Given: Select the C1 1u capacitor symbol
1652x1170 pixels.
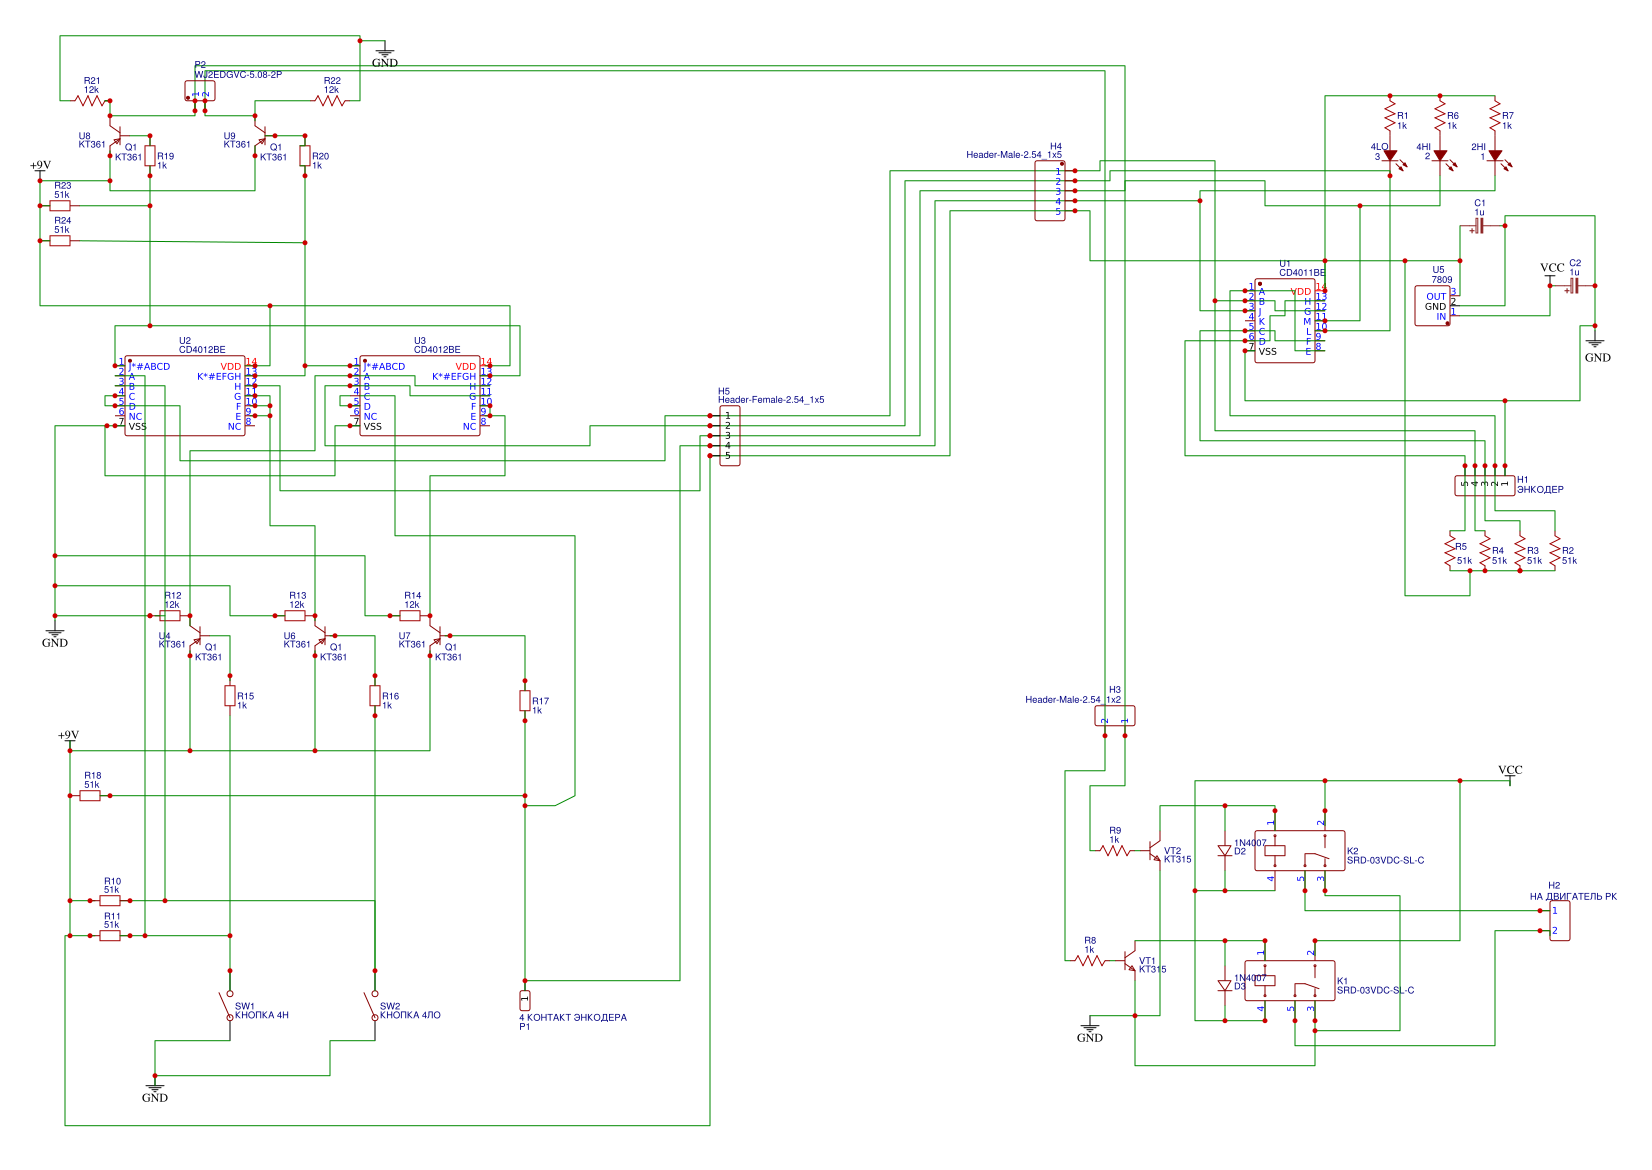Looking at the screenshot, I should 1478,227.
